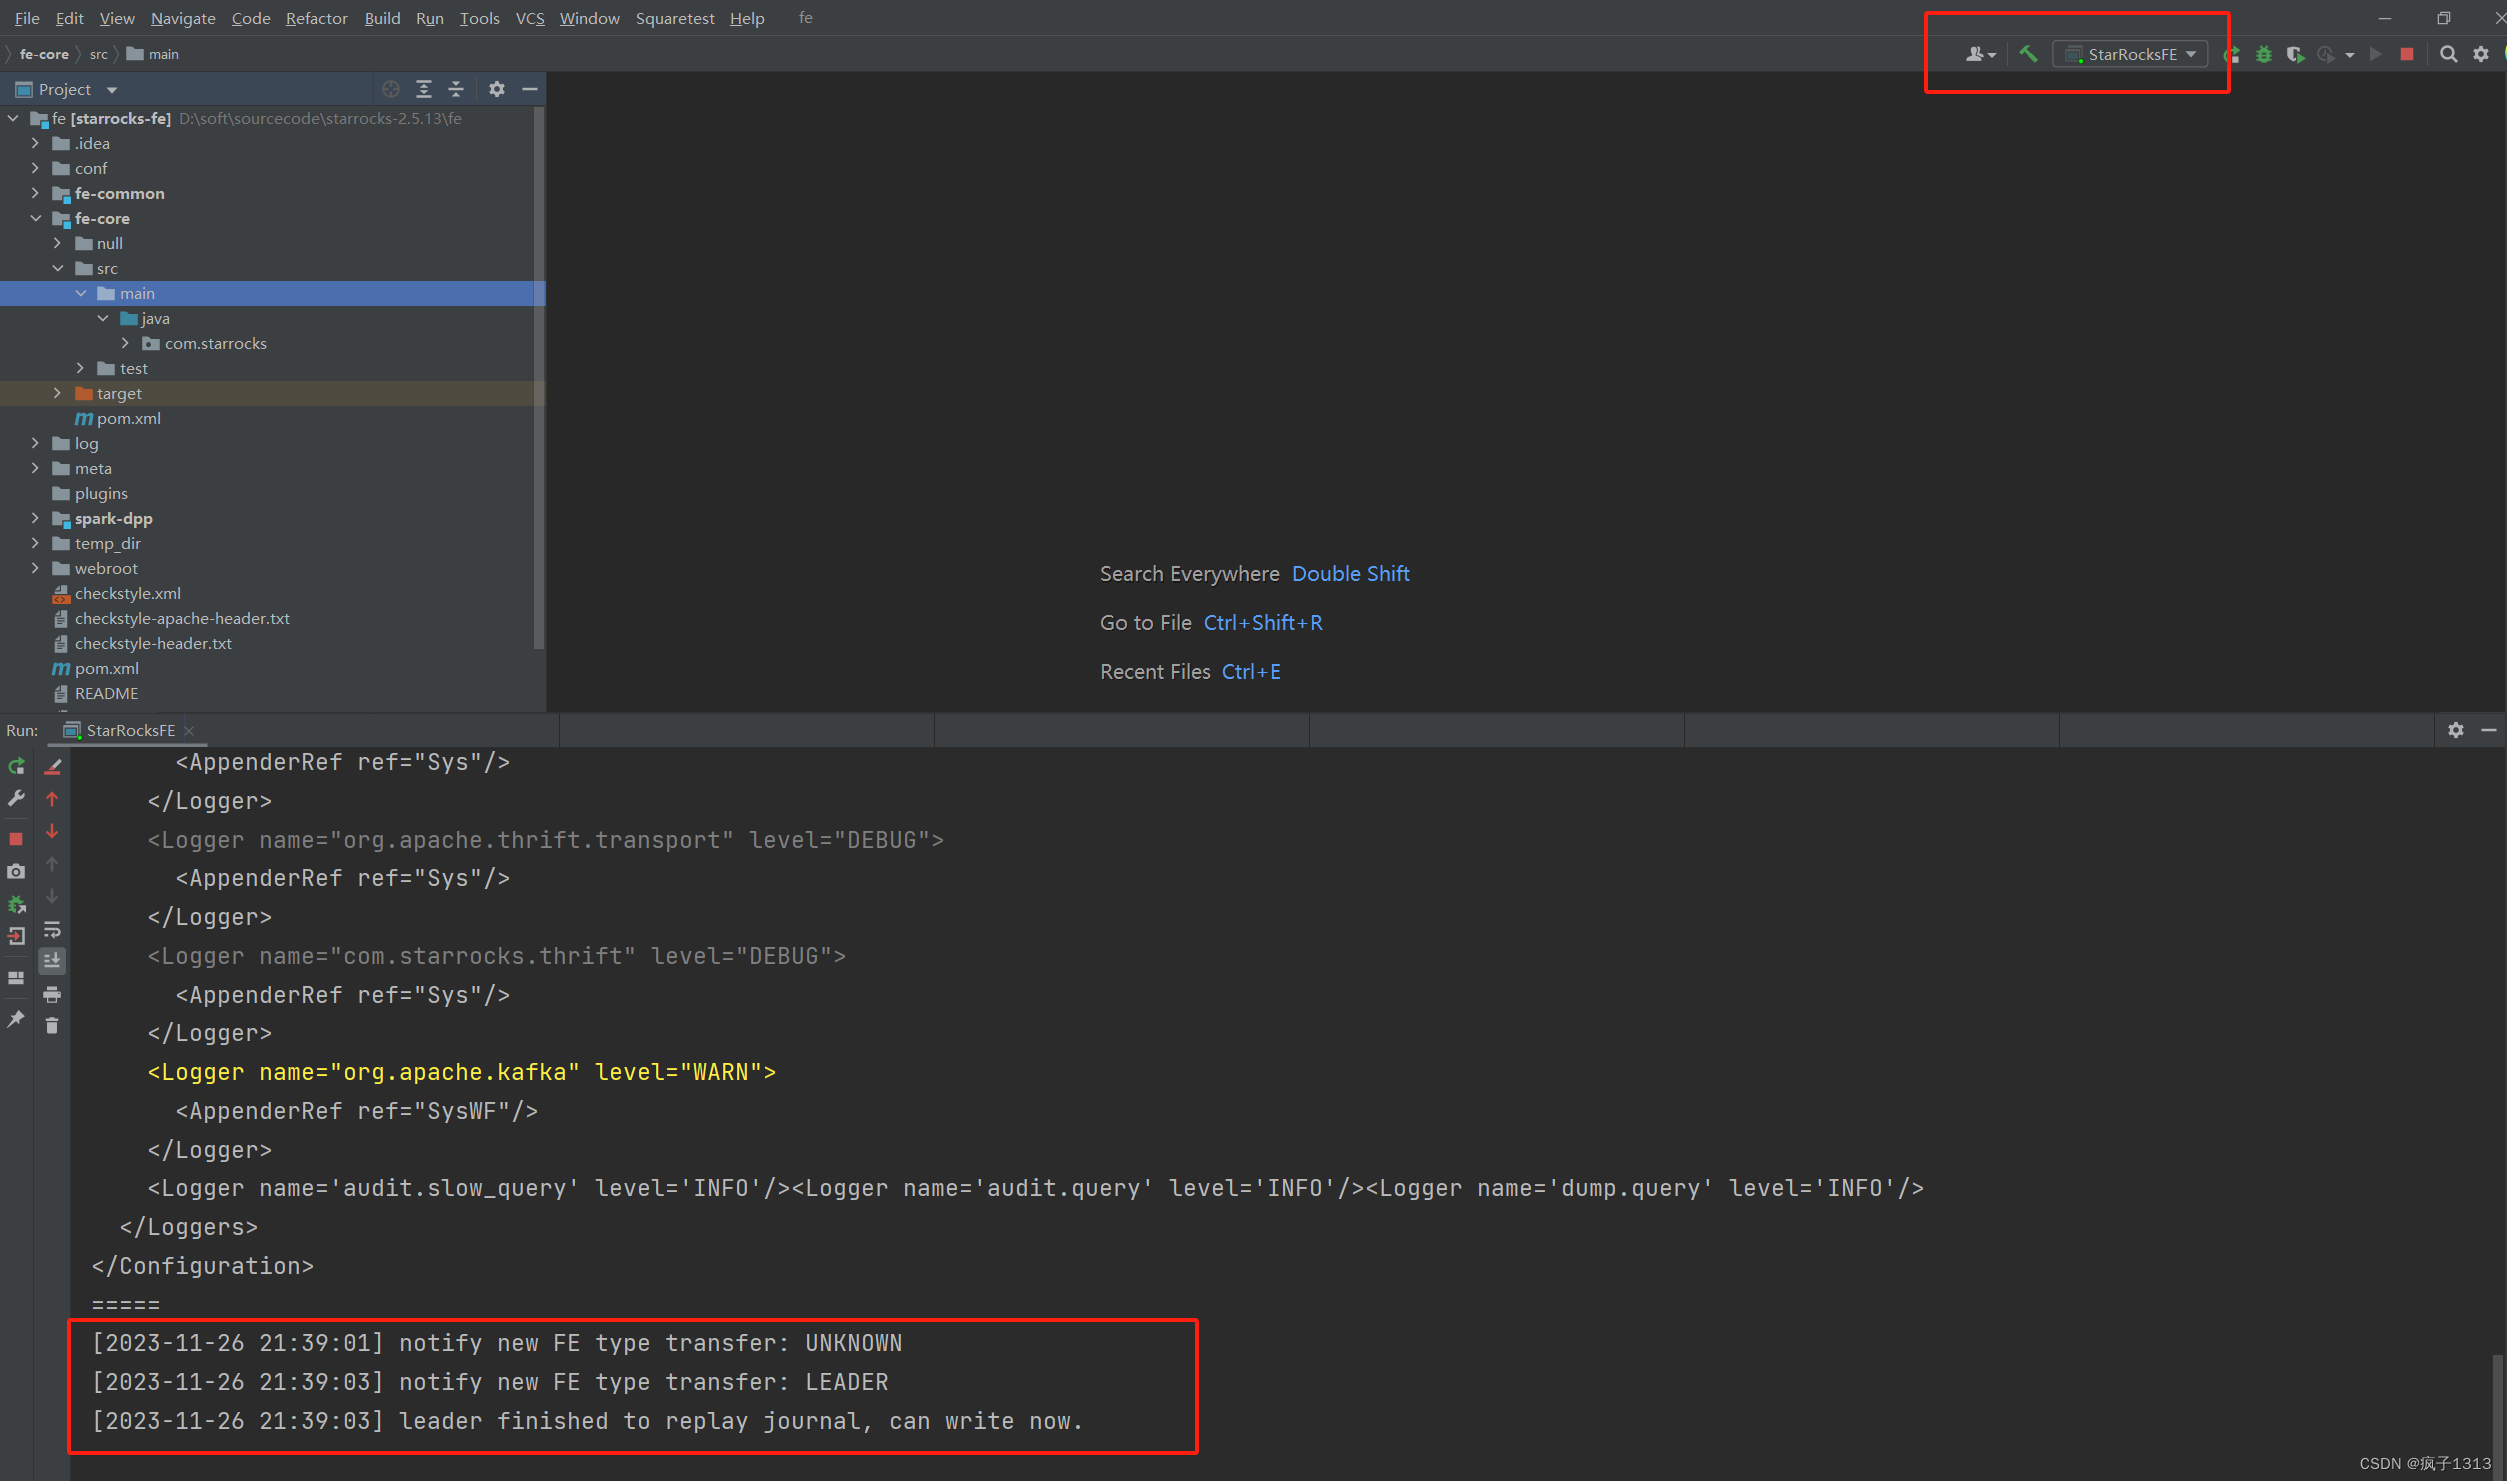This screenshot has height=1481, width=2507.
Task: Print console output with the printer icon
Action: [x=52, y=994]
